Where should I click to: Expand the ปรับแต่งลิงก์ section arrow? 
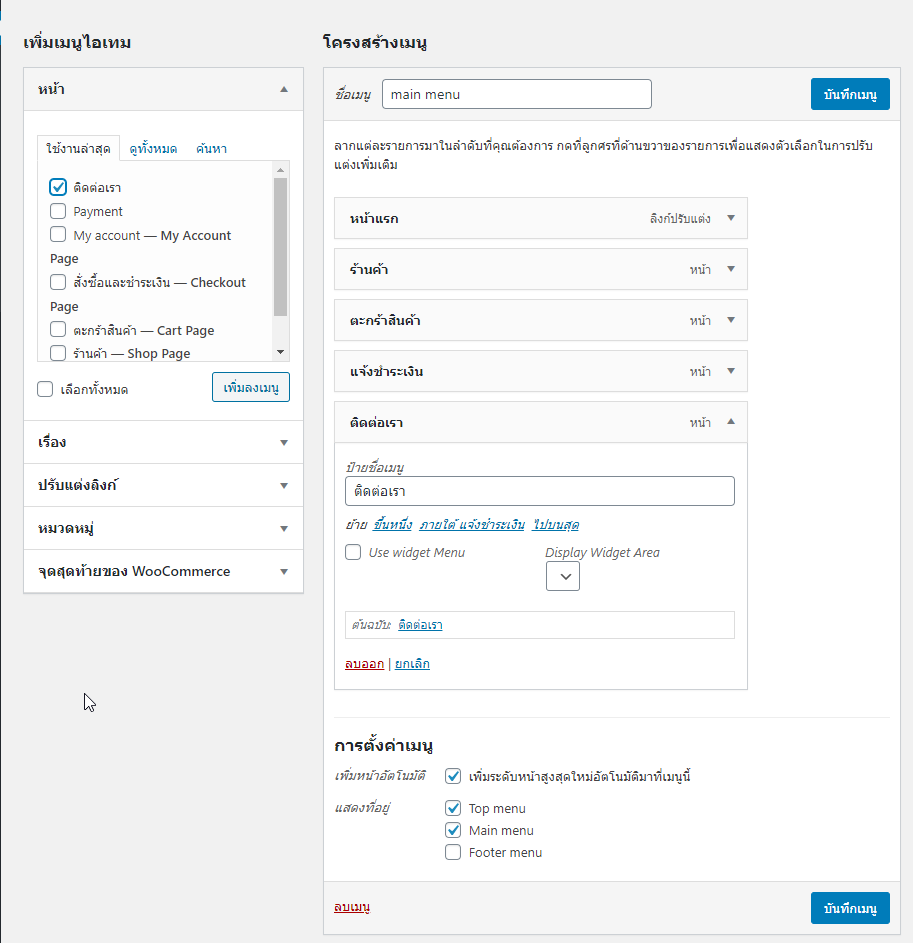[284, 485]
